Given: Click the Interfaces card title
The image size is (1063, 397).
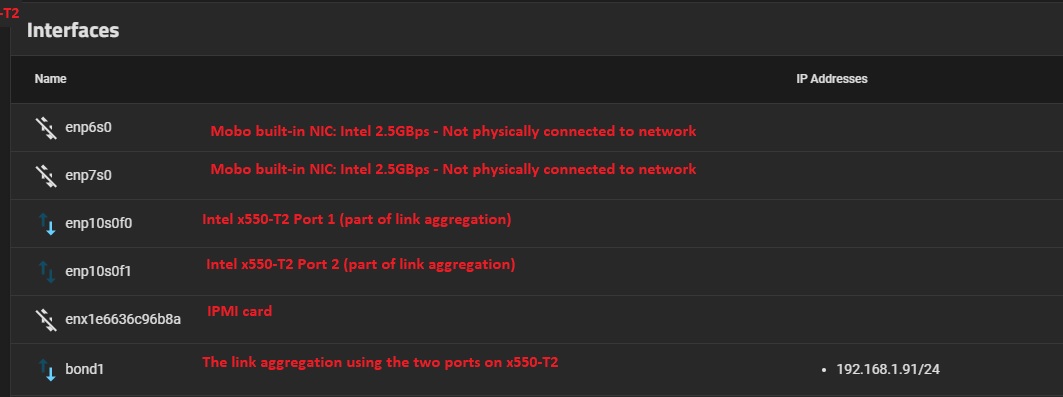Looking at the screenshot, I should (x=73, y=30).
